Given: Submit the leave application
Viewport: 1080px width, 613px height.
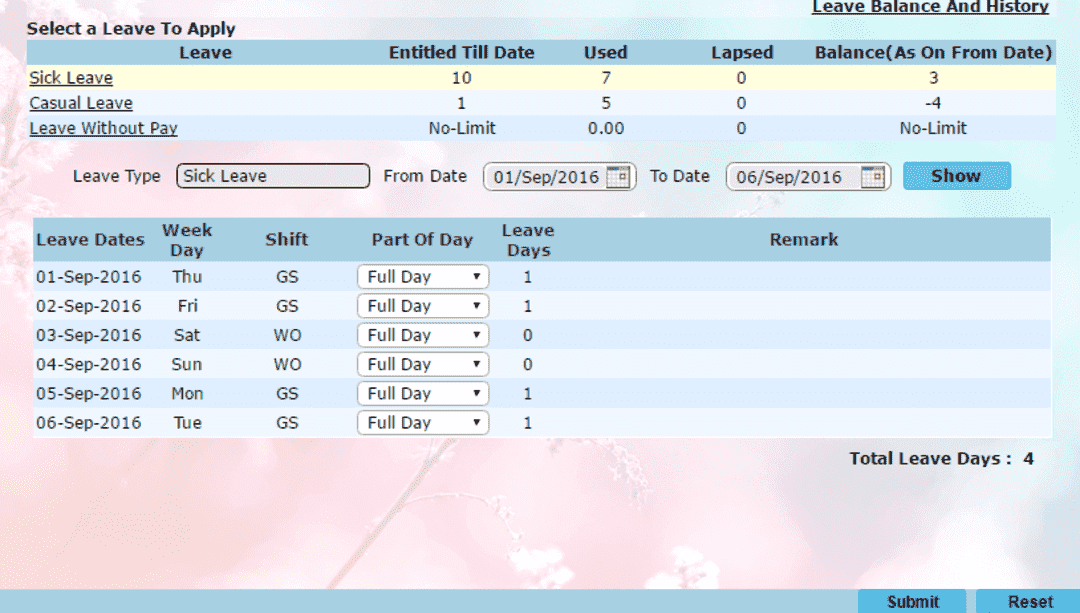Looking at the screenshot, I should pos(911,601).
